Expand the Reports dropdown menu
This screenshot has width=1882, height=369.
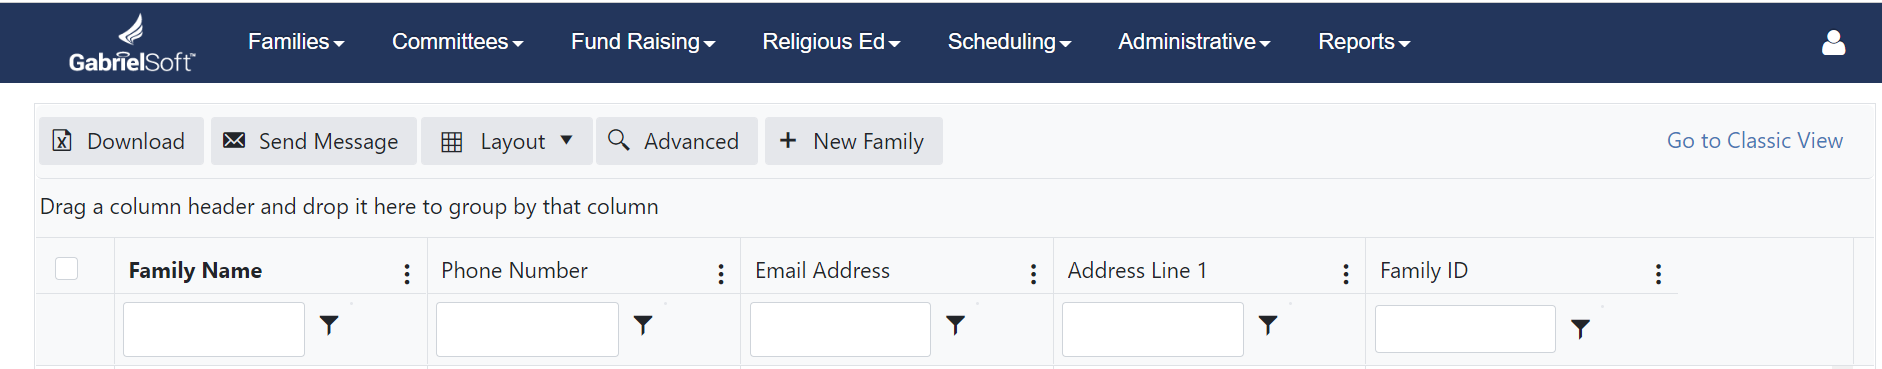(1364, 42)
